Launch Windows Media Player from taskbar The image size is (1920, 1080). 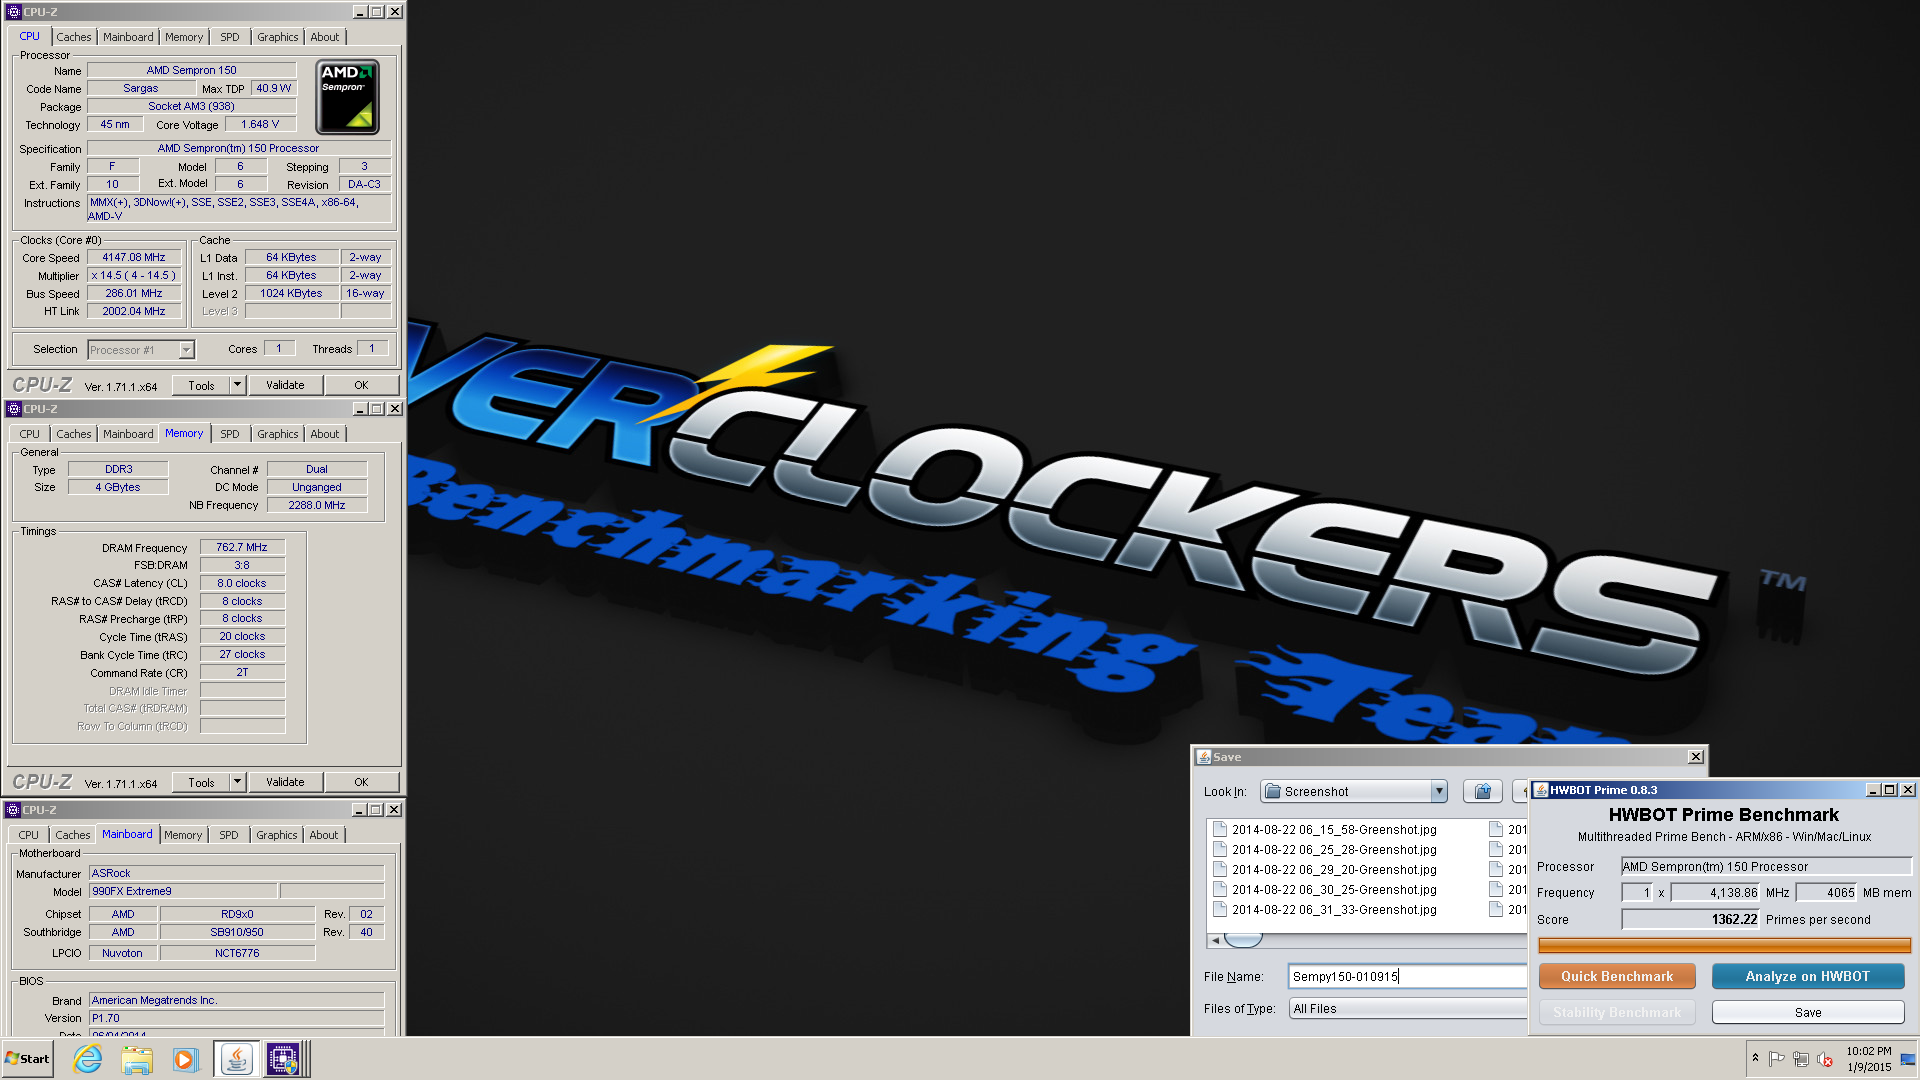(x=185, y=1059)
